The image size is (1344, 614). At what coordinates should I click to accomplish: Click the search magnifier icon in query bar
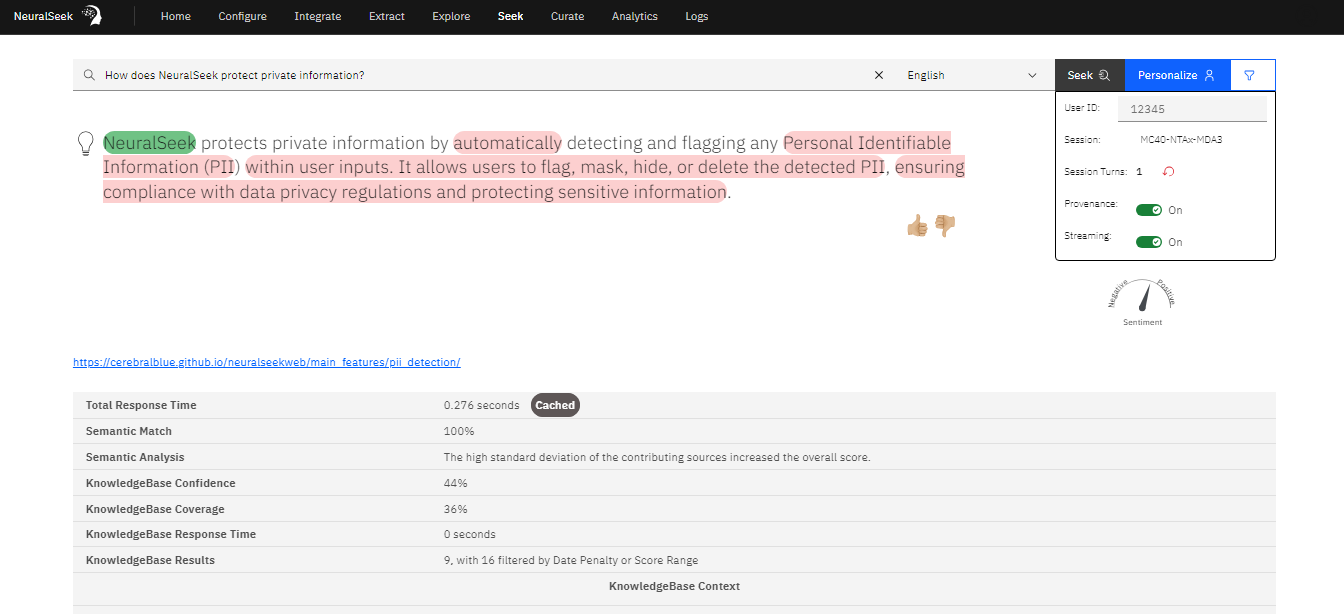89,75
